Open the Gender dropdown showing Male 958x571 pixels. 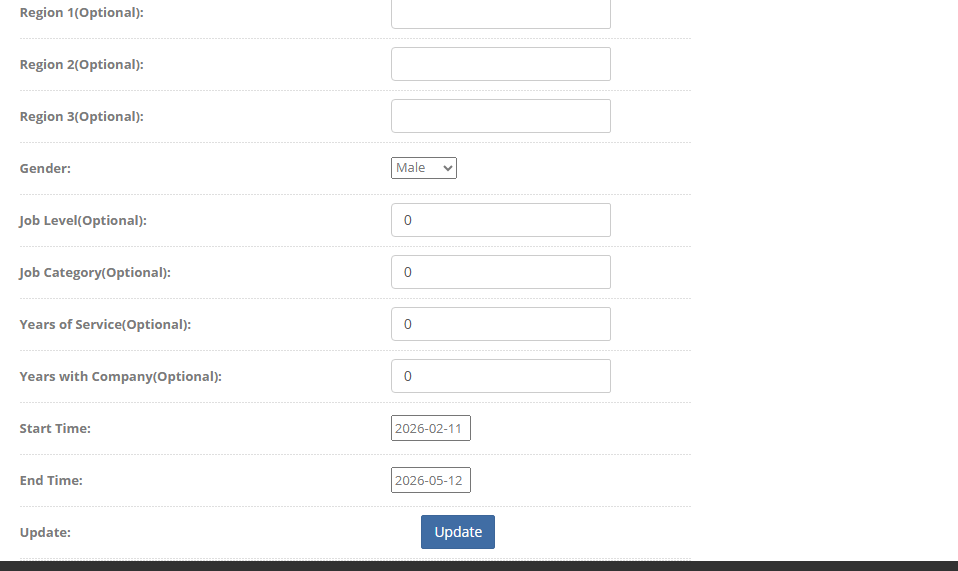[x=424, y=168]
